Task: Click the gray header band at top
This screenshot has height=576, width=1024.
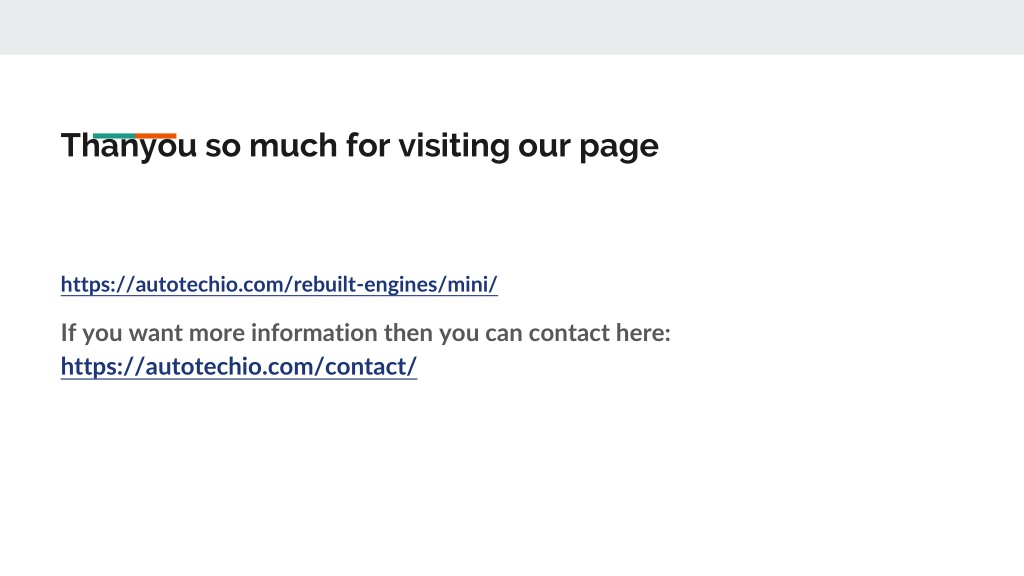Action: pos(512,27)
